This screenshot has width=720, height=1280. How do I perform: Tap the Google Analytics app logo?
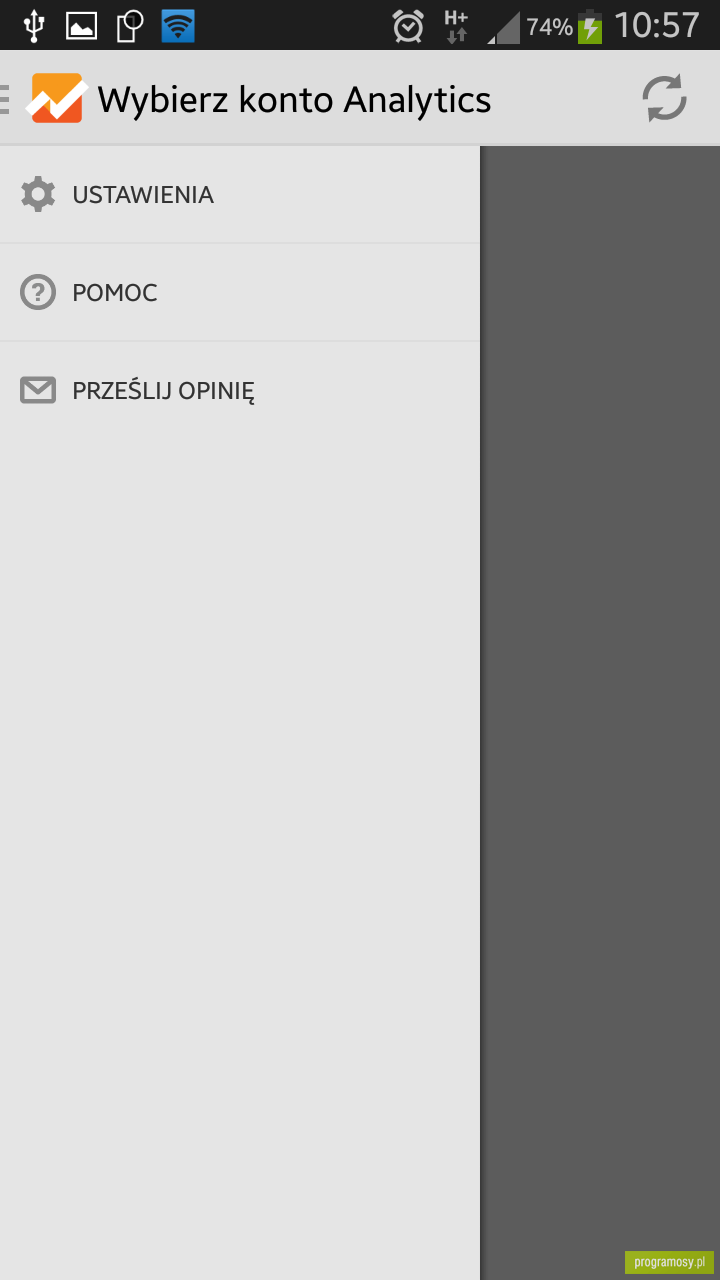(56, 99)
